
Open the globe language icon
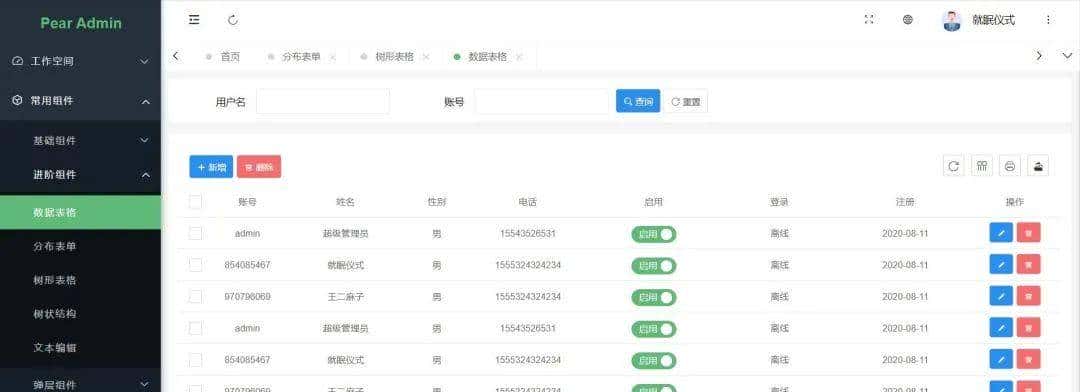coord(908,20)
